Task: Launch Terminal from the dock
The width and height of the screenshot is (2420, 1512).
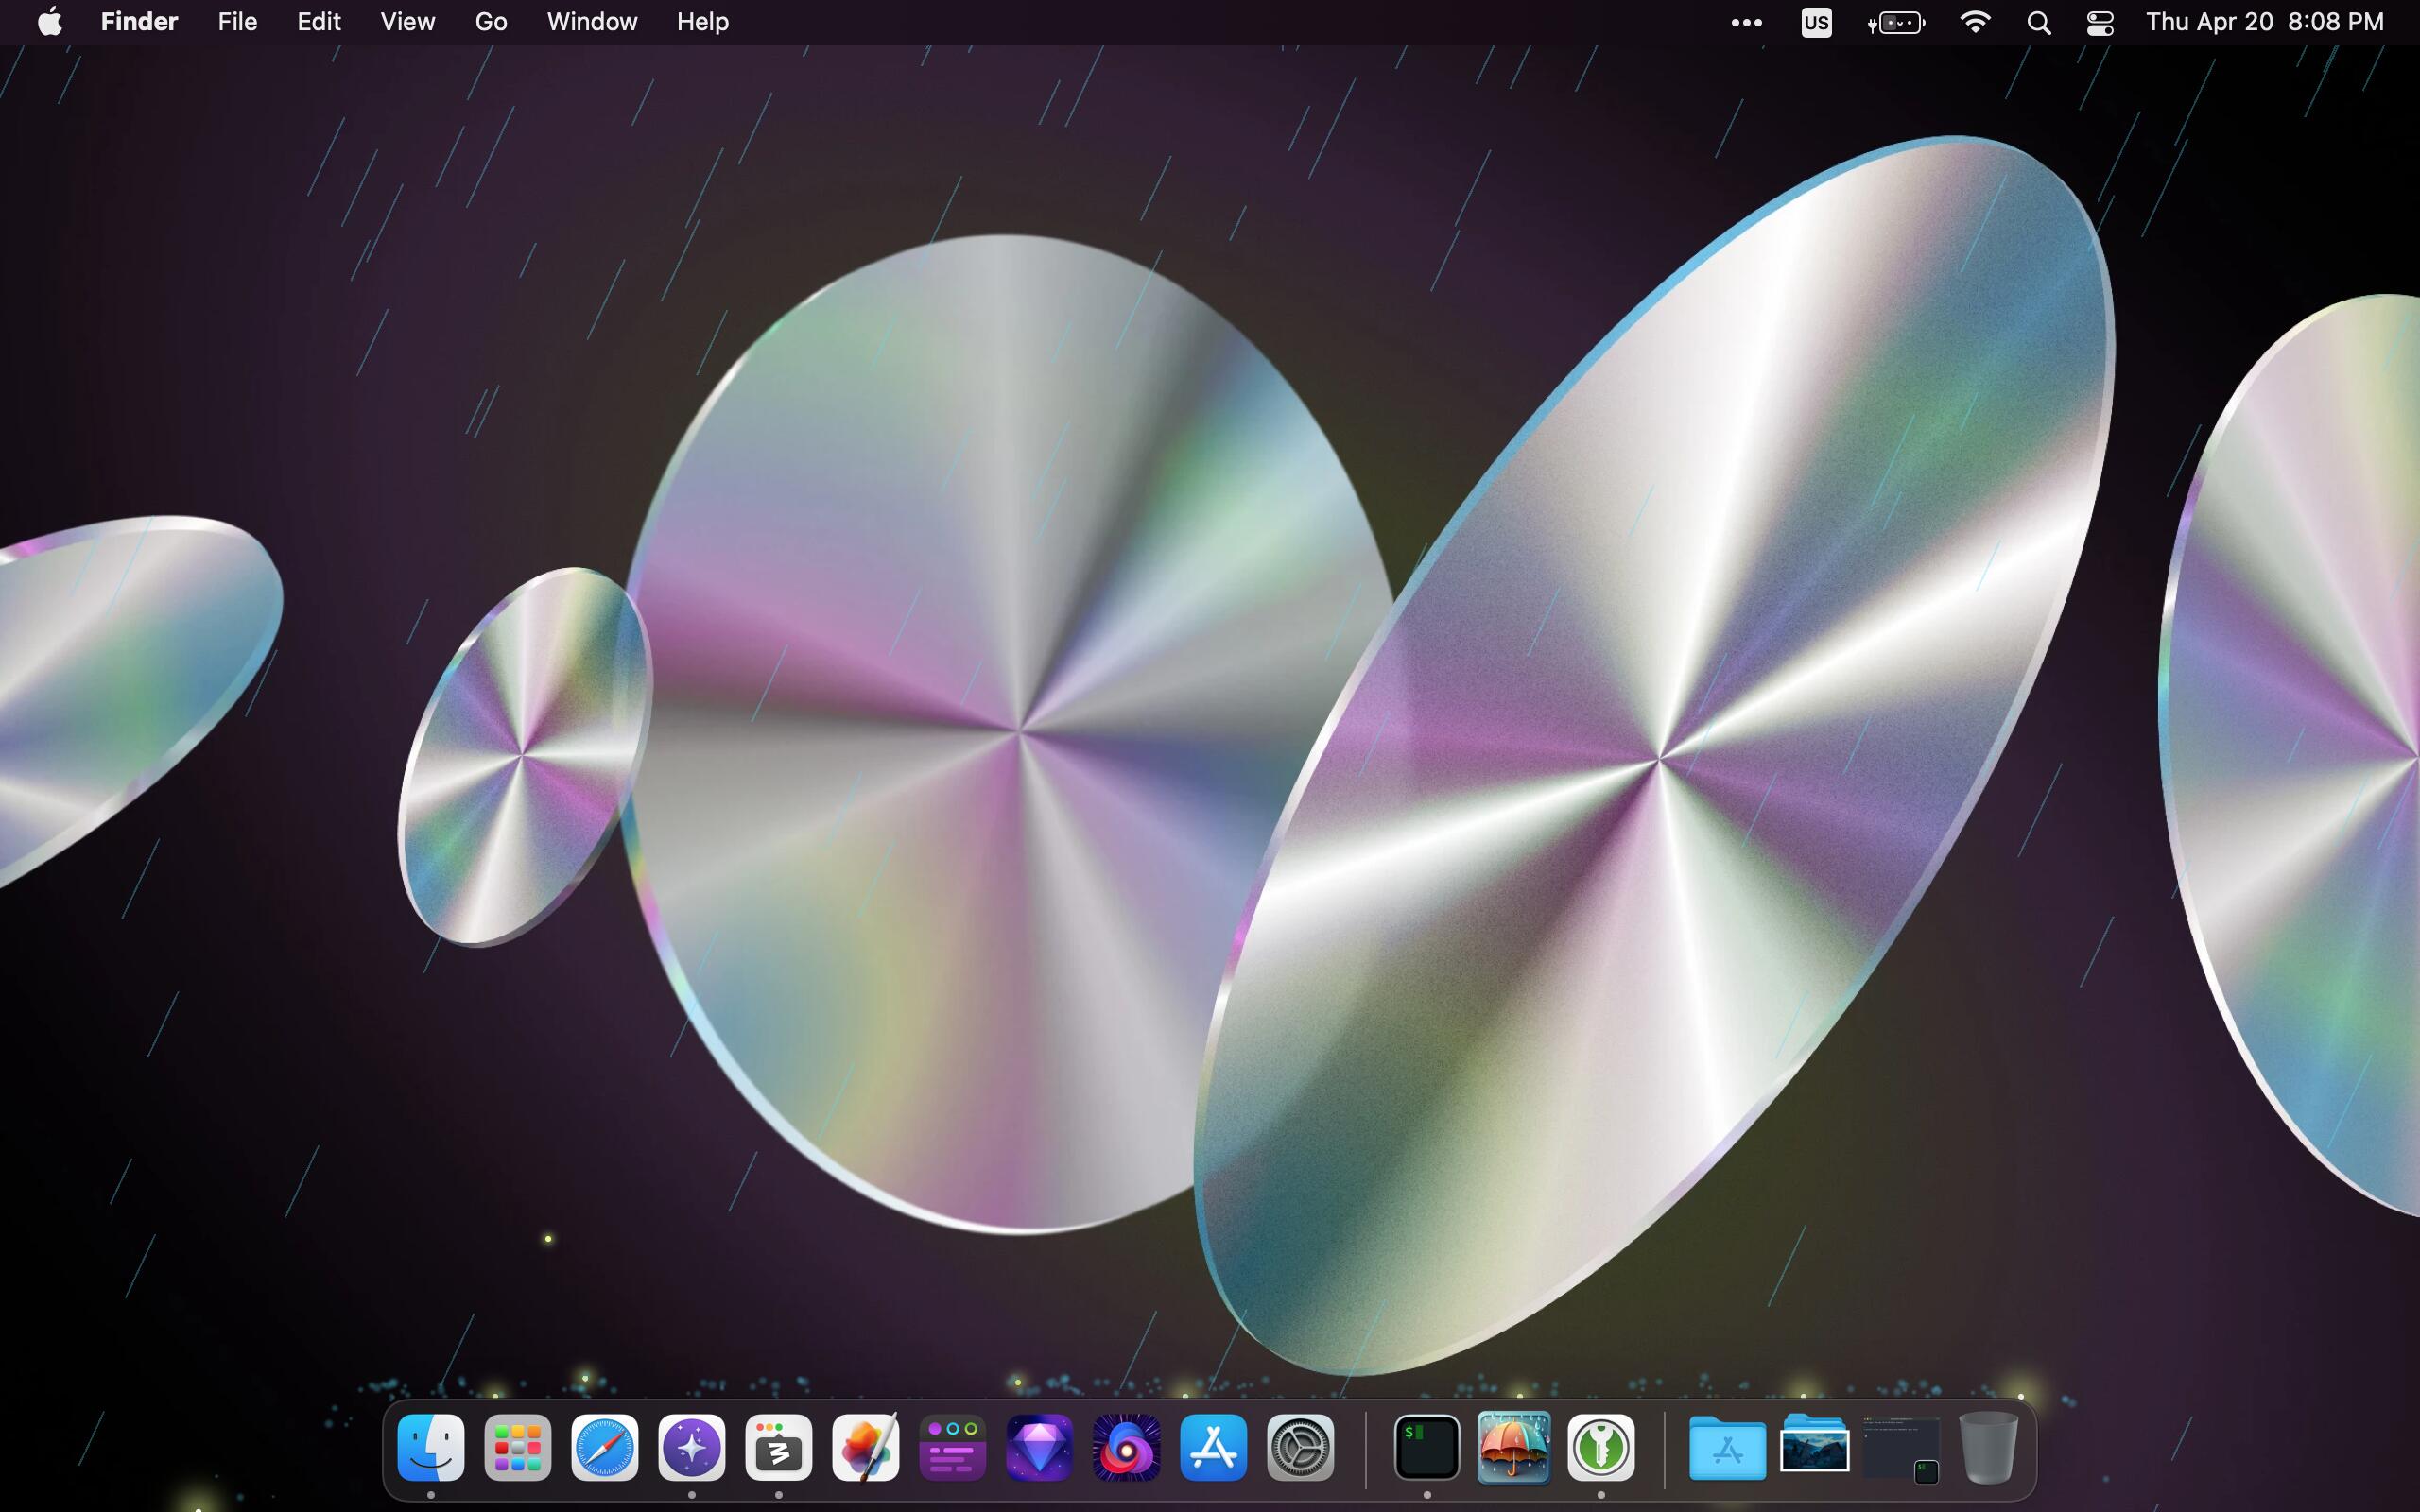Action: coord(1426,1447)
